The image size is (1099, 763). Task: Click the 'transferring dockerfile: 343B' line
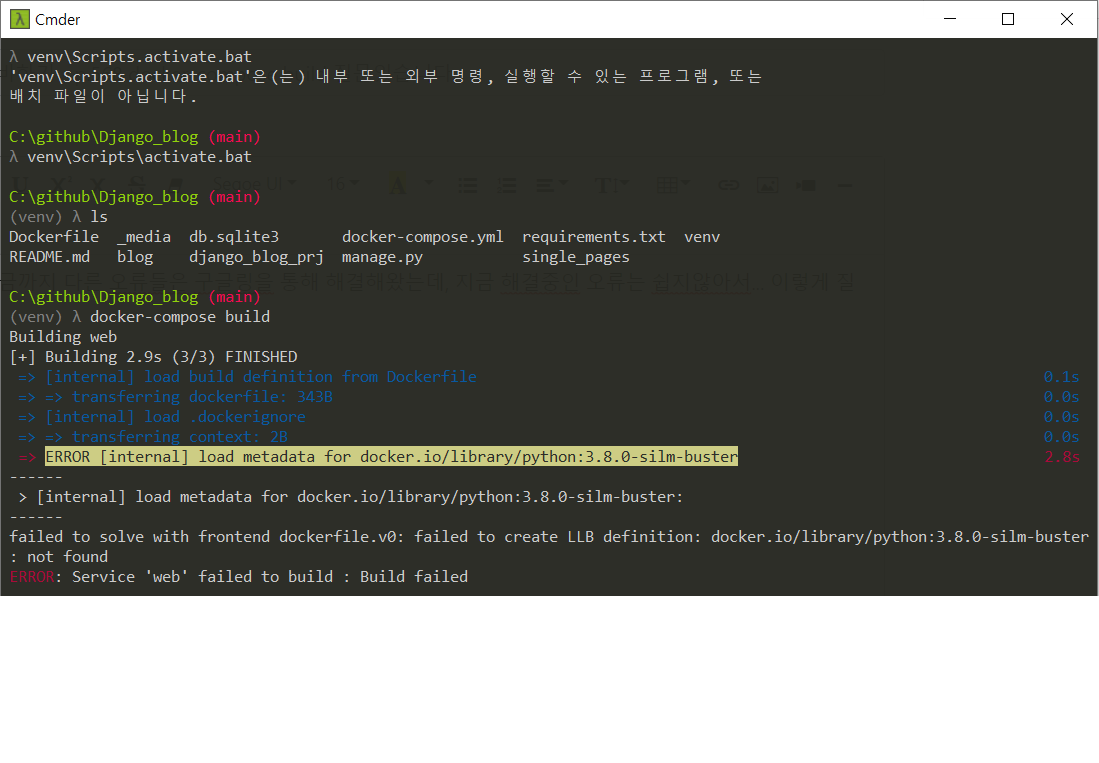tap(202, 397)
